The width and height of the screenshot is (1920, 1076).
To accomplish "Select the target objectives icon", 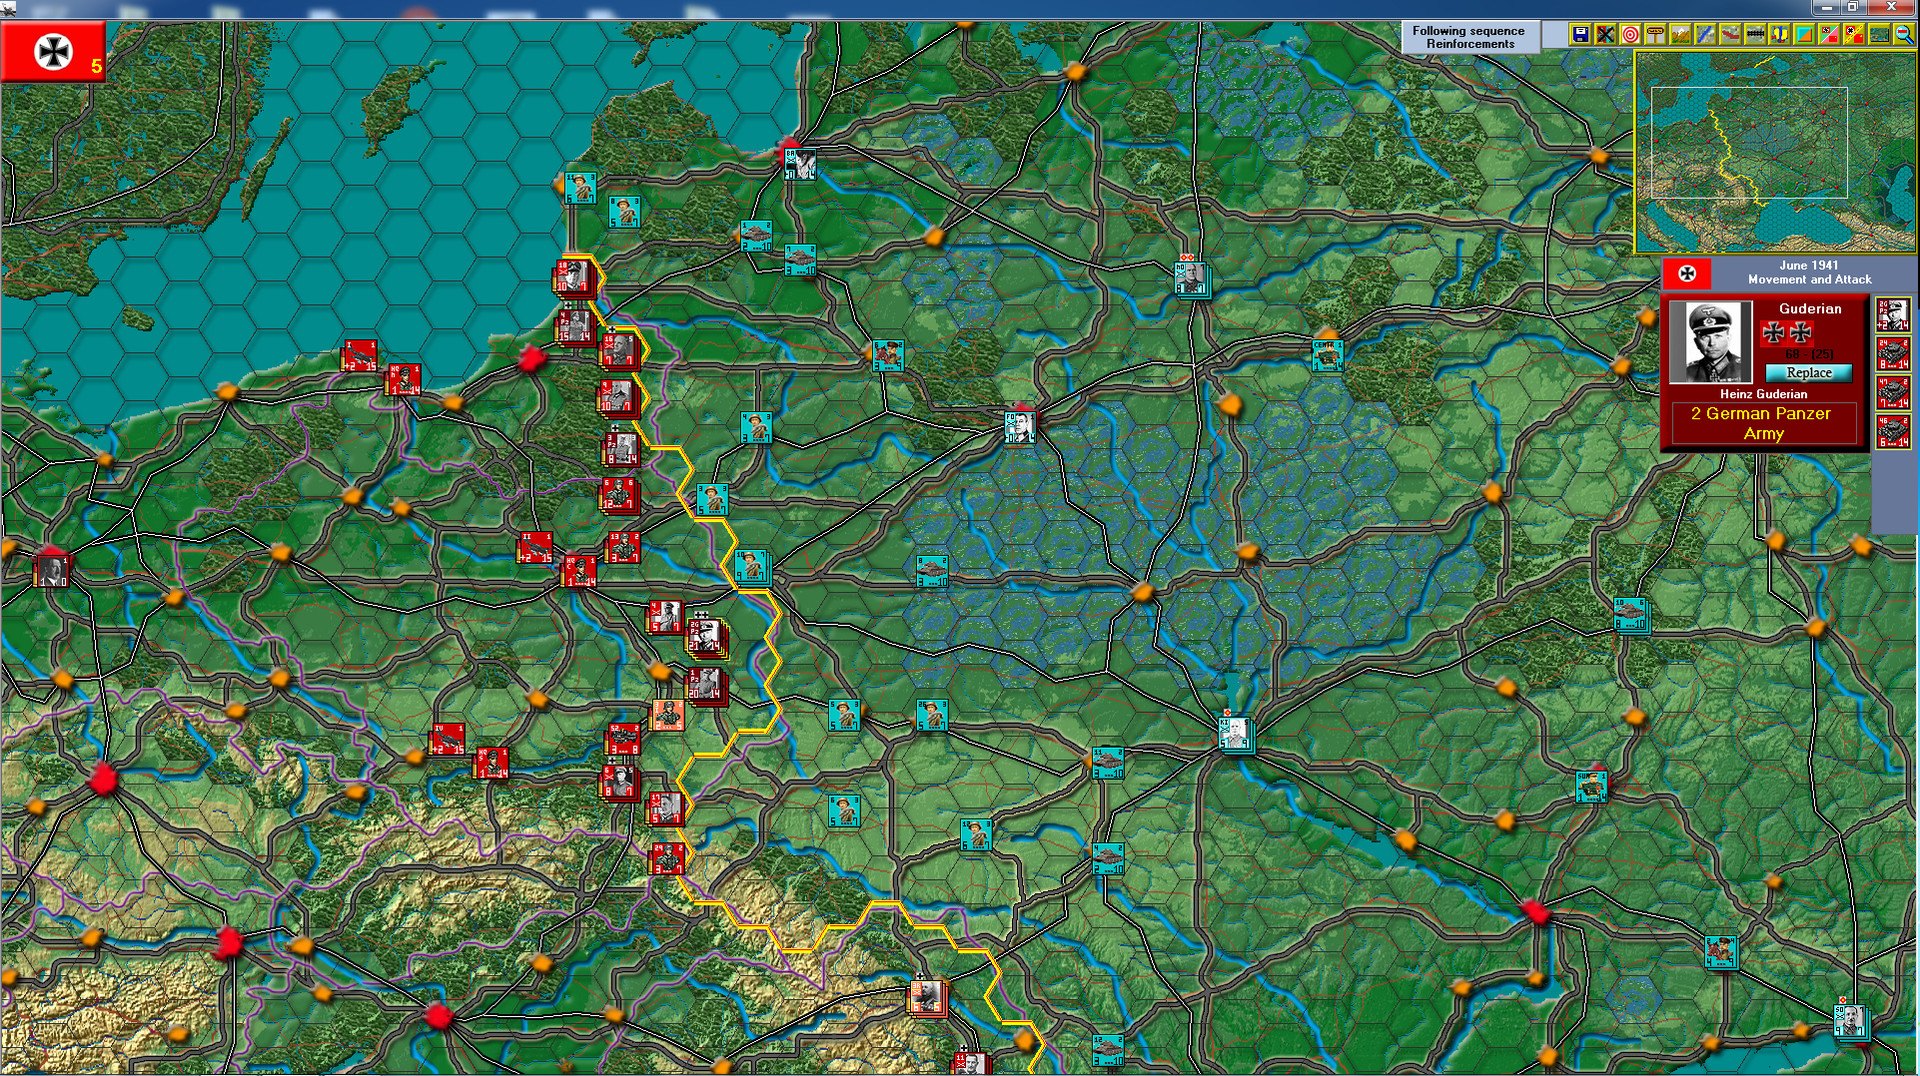I will (1630, 35).
